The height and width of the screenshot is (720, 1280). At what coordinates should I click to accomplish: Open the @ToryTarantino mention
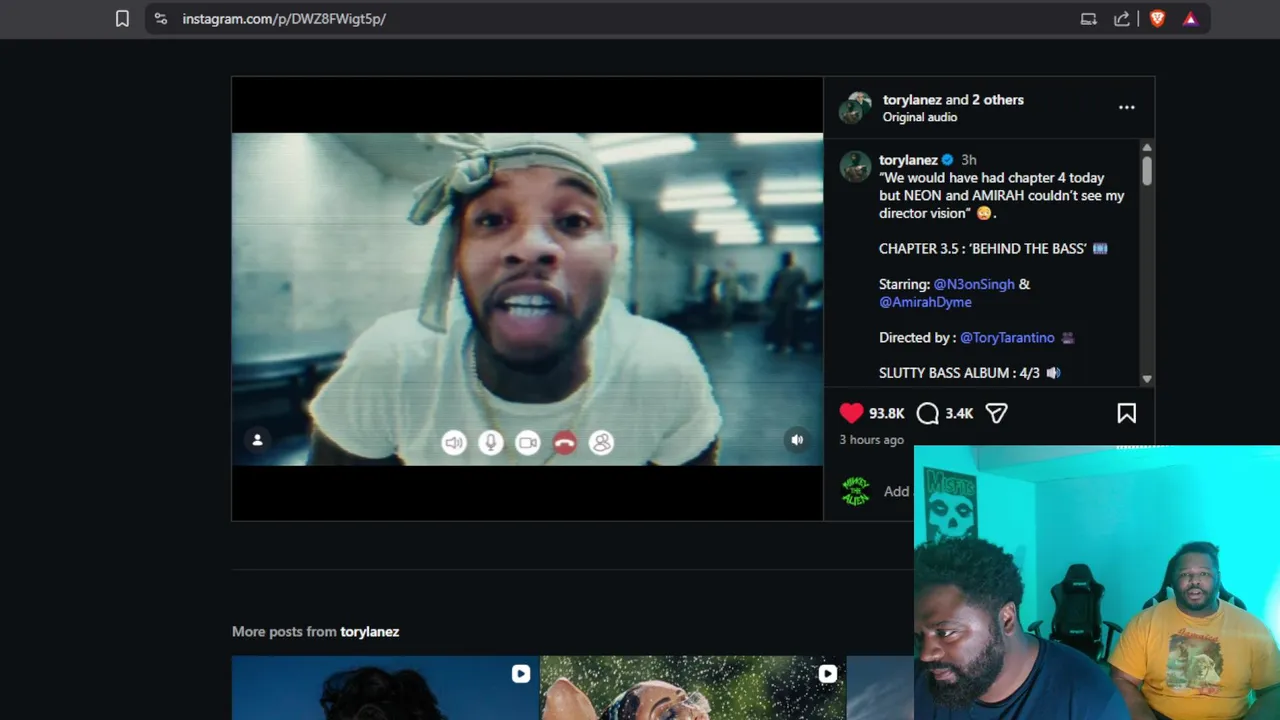click(1007, 338)
